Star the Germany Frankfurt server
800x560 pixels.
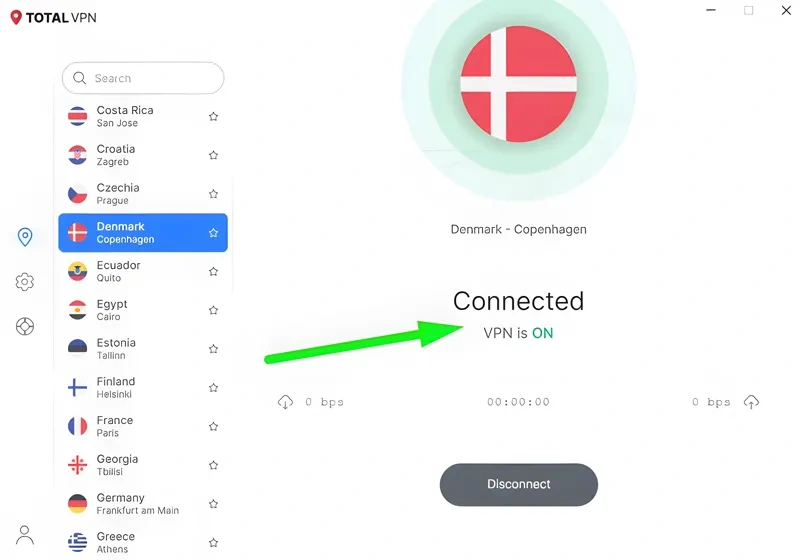pos(213,504)
